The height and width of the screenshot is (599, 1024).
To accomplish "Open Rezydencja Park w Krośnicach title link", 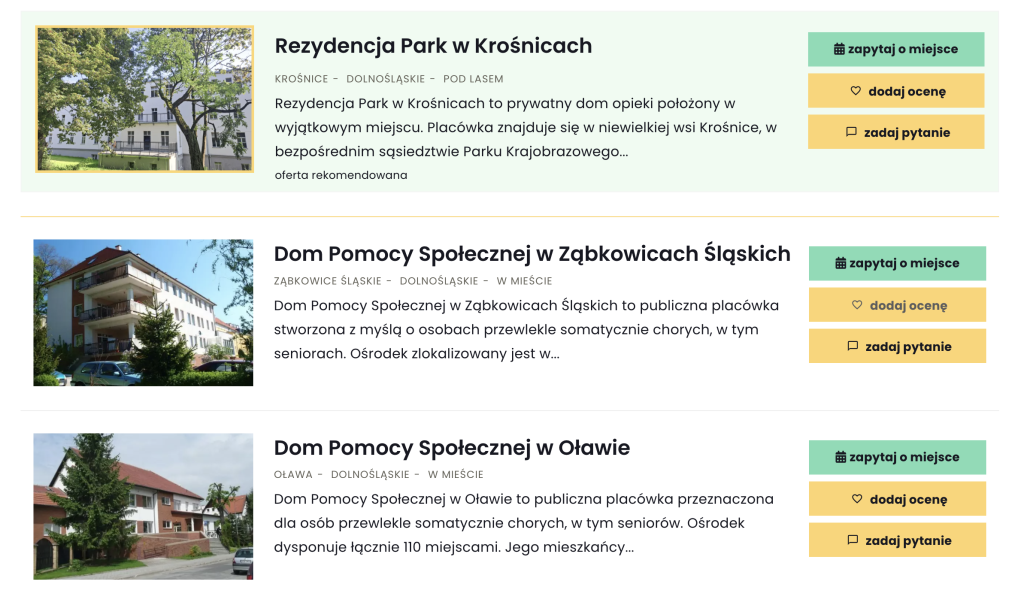I will click(x=433, y=46).
